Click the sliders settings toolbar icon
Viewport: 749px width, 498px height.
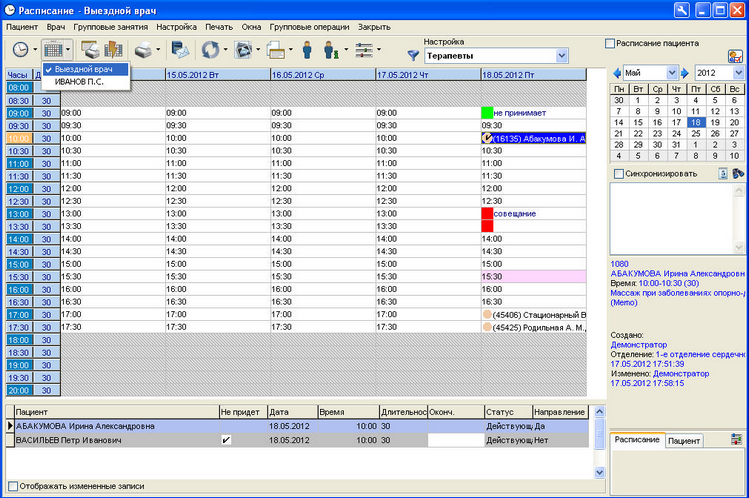(x=364, y=50)
